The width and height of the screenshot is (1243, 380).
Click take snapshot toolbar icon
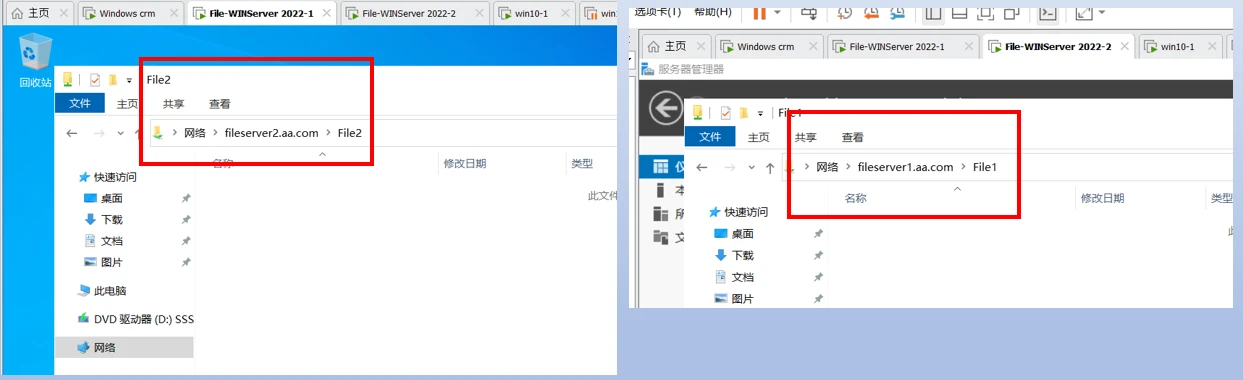tap(845, 12)
